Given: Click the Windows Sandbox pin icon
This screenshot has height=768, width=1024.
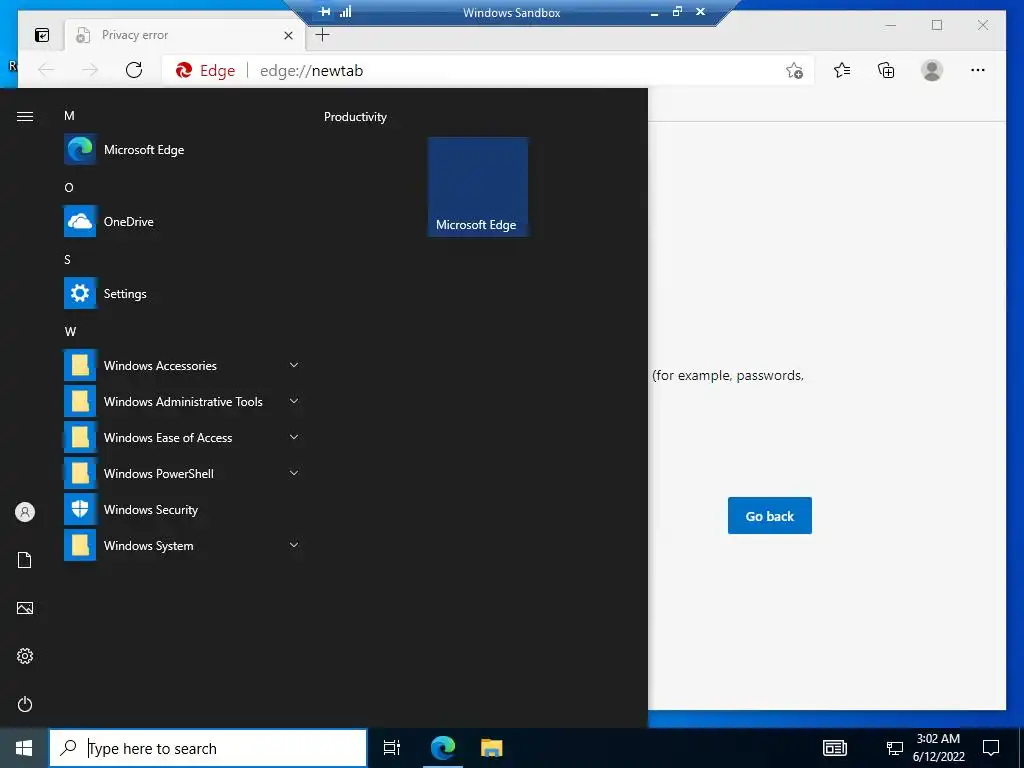Looking at the screenshot, I should point(325,12).
